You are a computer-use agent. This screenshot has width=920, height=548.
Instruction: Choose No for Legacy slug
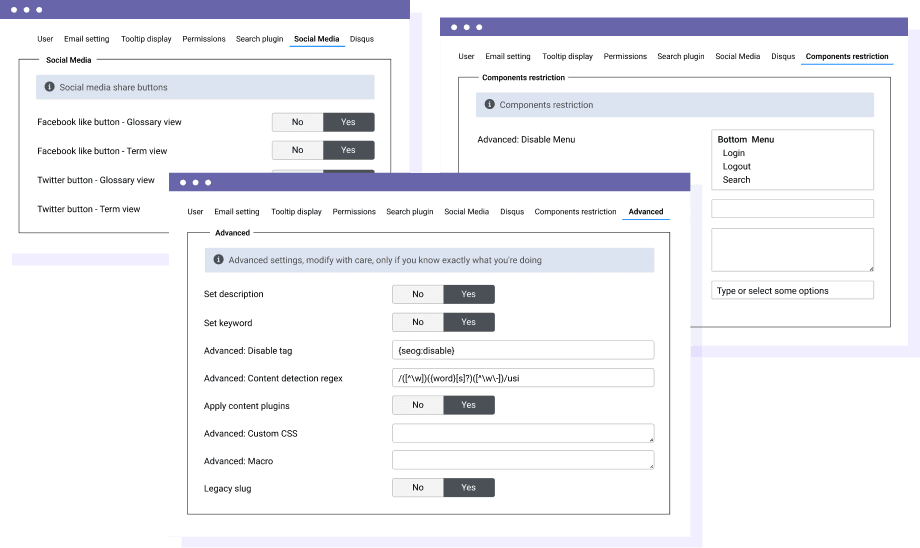417,487
